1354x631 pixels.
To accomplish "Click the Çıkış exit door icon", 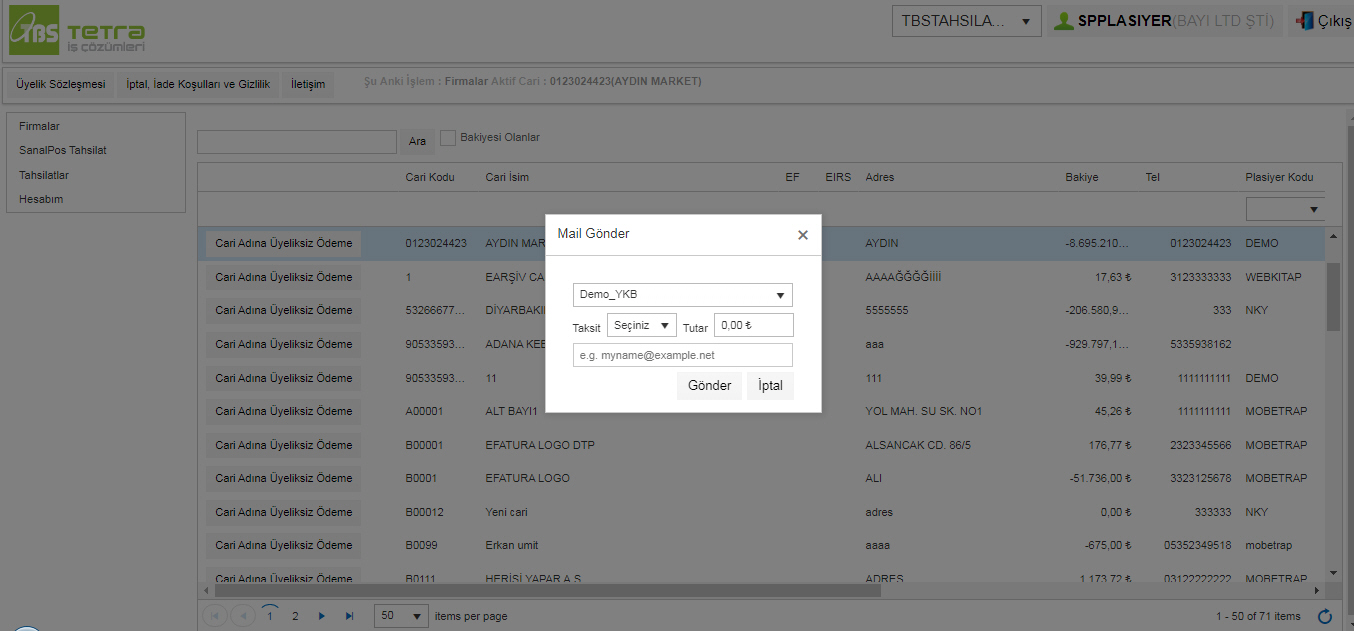I will coord(1304,21).
